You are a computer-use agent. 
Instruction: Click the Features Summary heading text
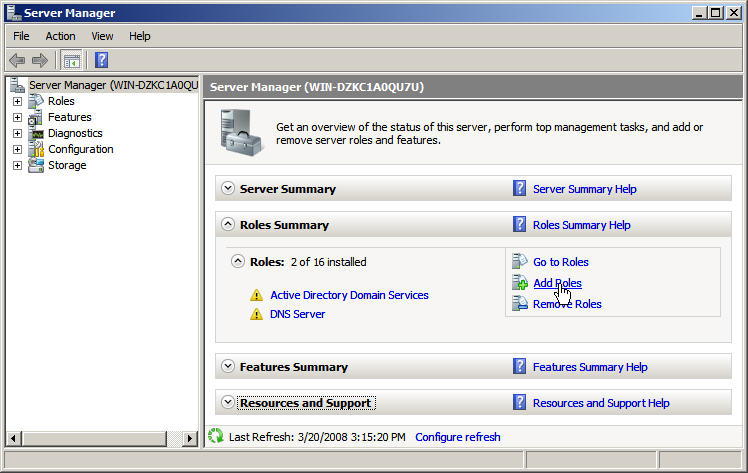[293, 367]
